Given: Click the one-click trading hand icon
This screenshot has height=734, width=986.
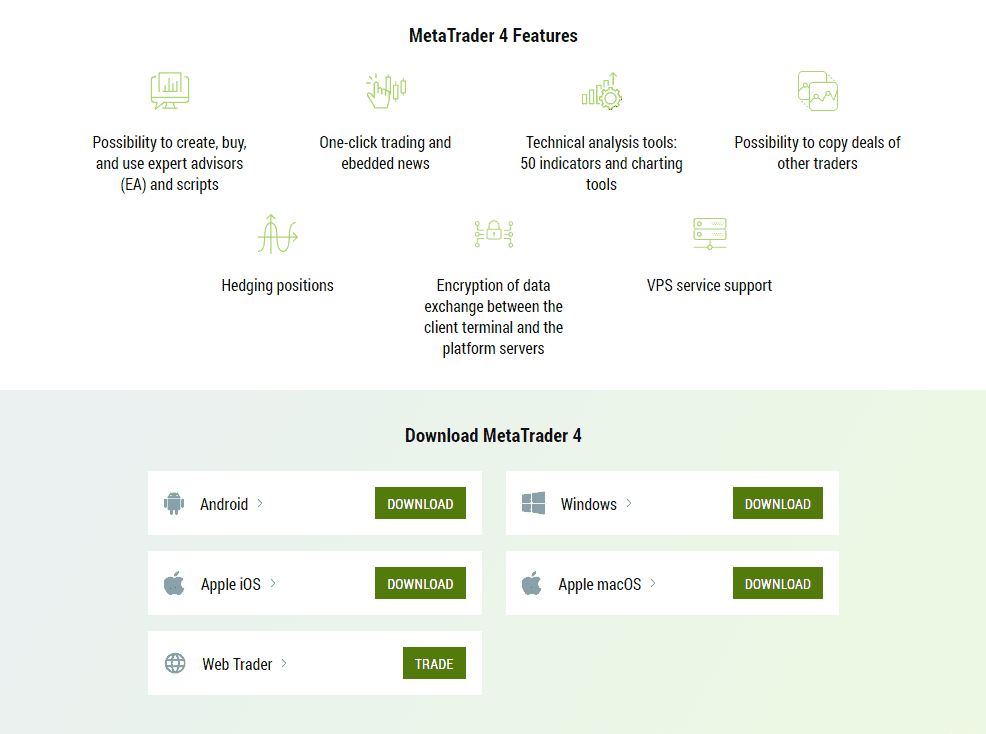Looking at the screenshot, I should (386, 91).
